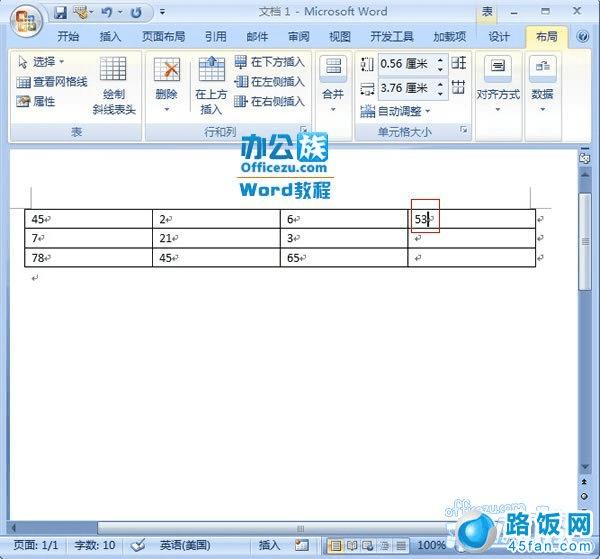Image resolution: width=600 pixels, height=559 pixels.
Task: Click the round Office button
Action: 26,21
